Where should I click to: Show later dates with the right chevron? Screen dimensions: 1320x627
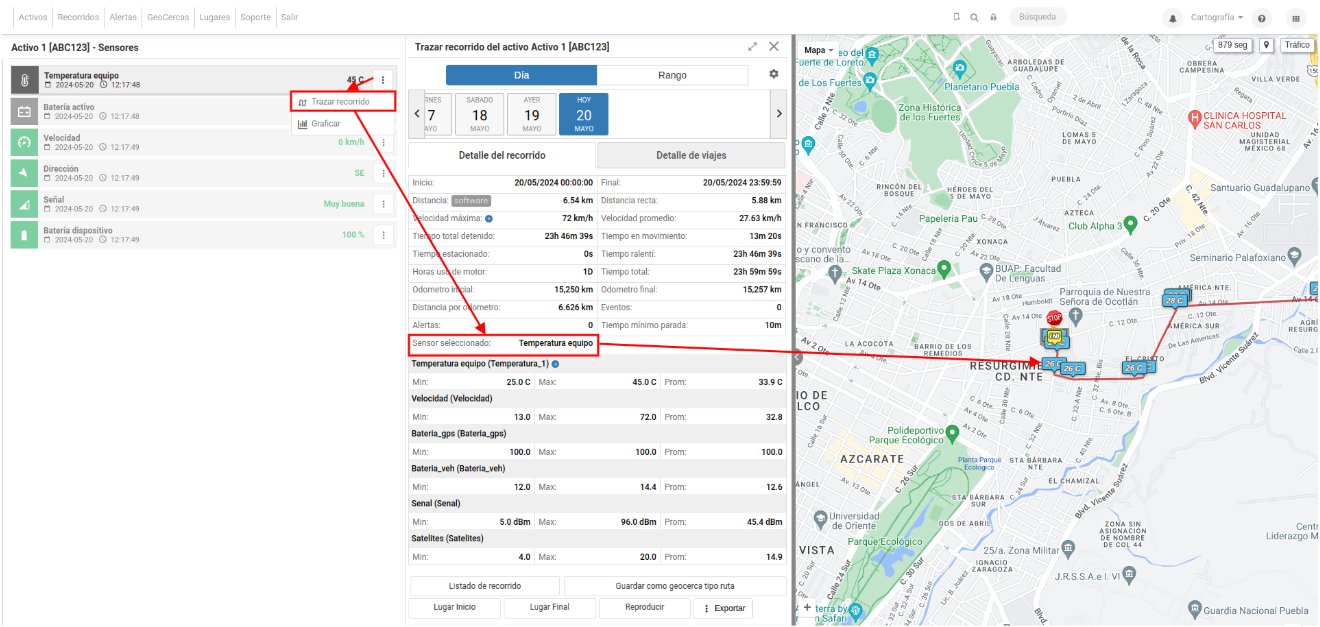[778, 114]
